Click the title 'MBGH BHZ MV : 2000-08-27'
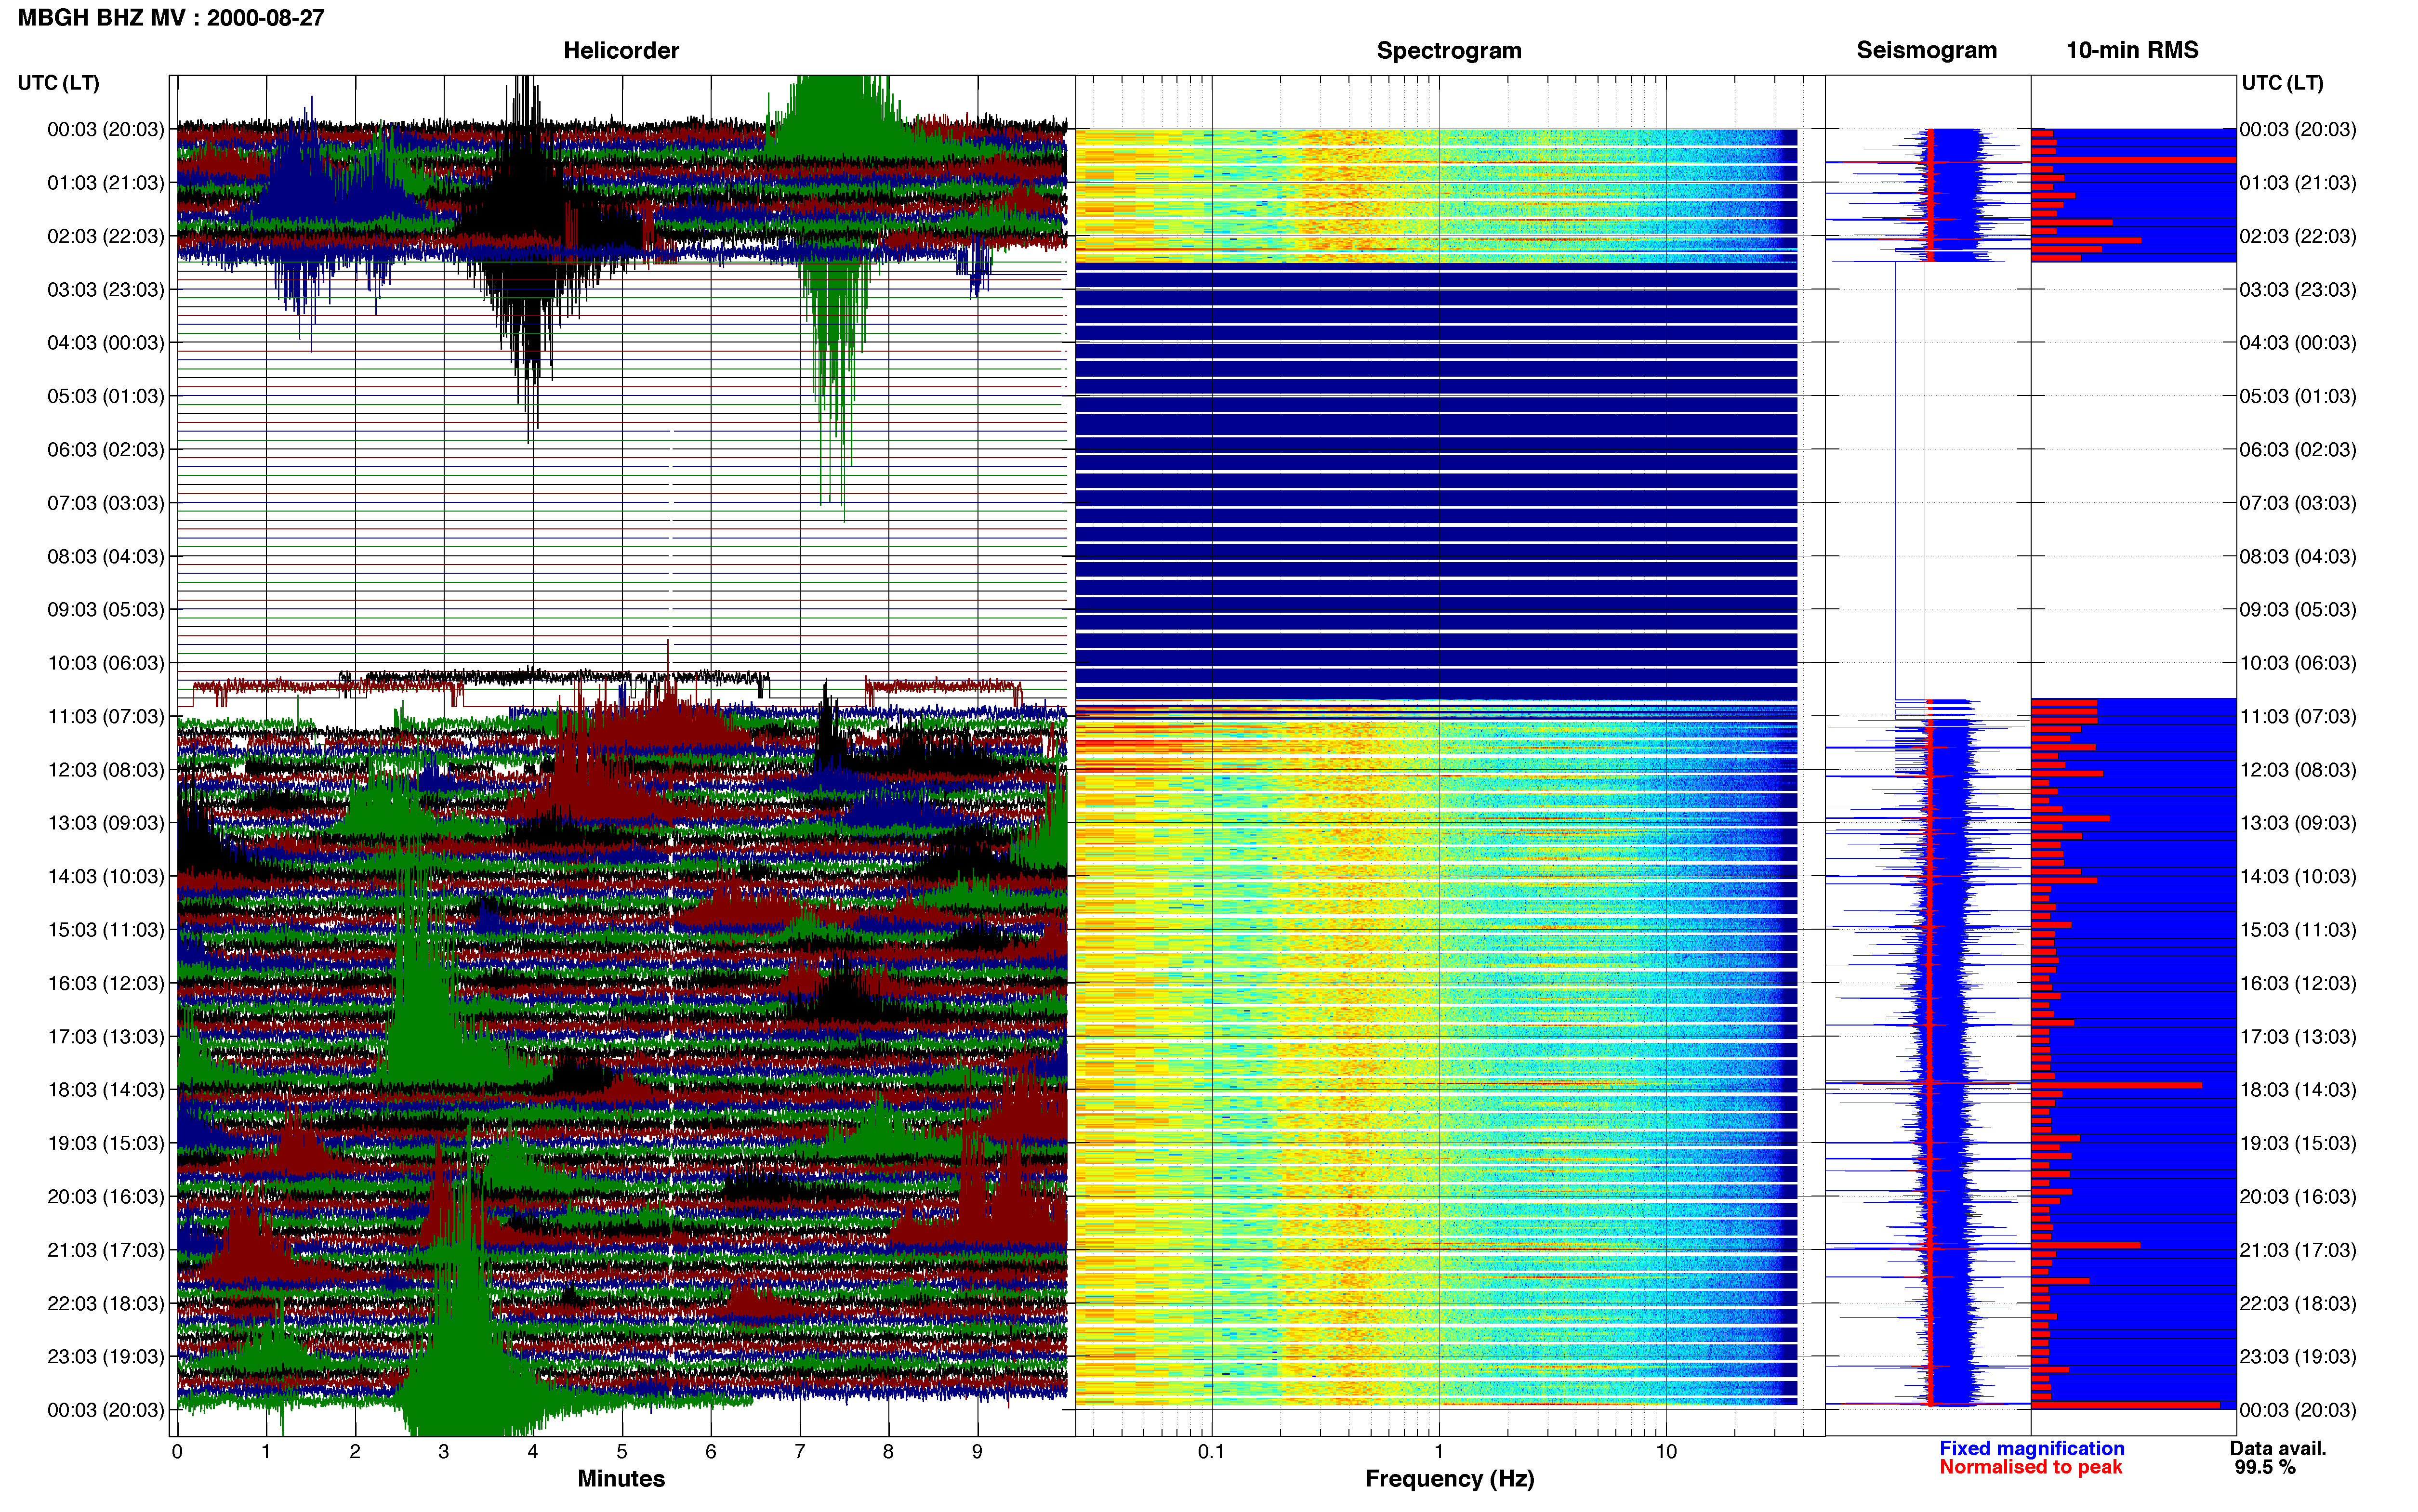 pyautogui.click(x=171, y=18)
